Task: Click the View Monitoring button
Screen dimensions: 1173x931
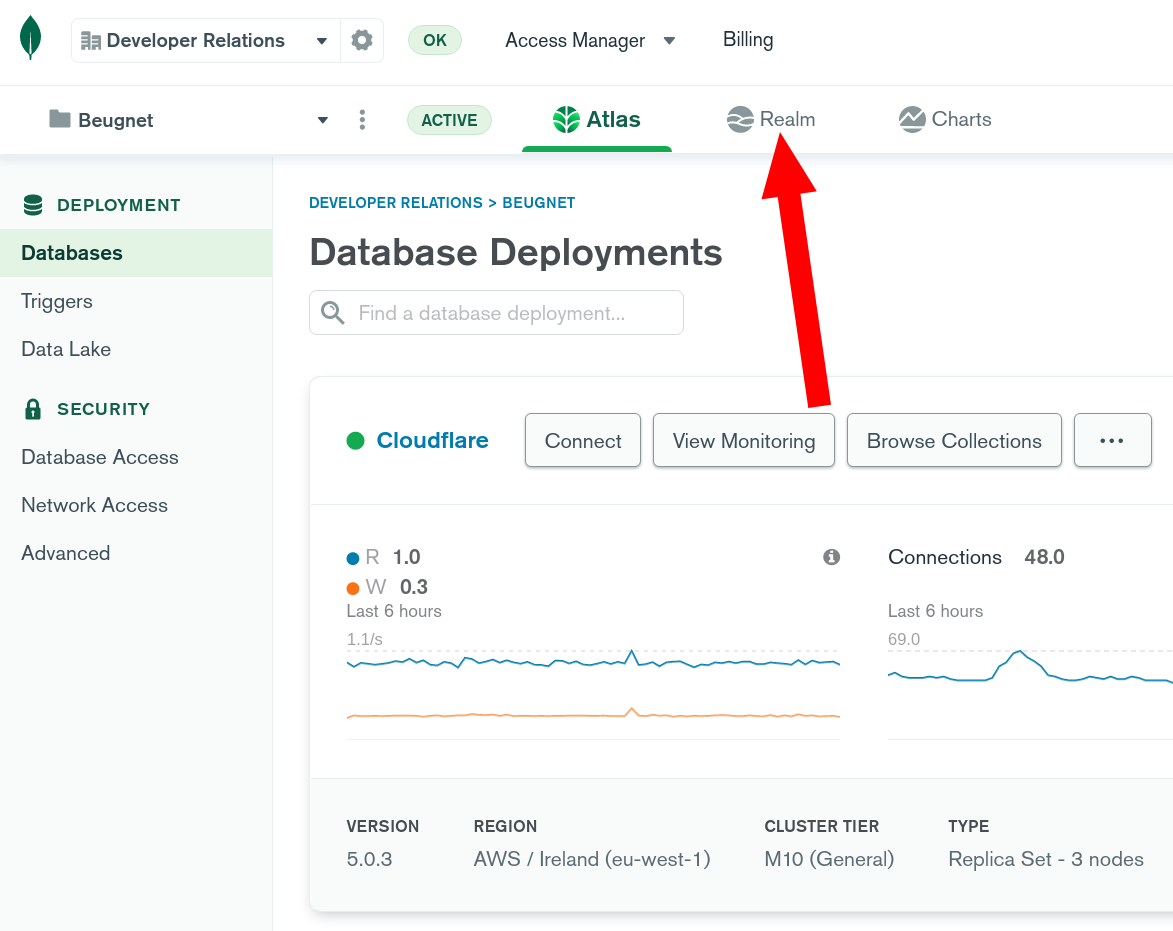Action: point(744,440)
